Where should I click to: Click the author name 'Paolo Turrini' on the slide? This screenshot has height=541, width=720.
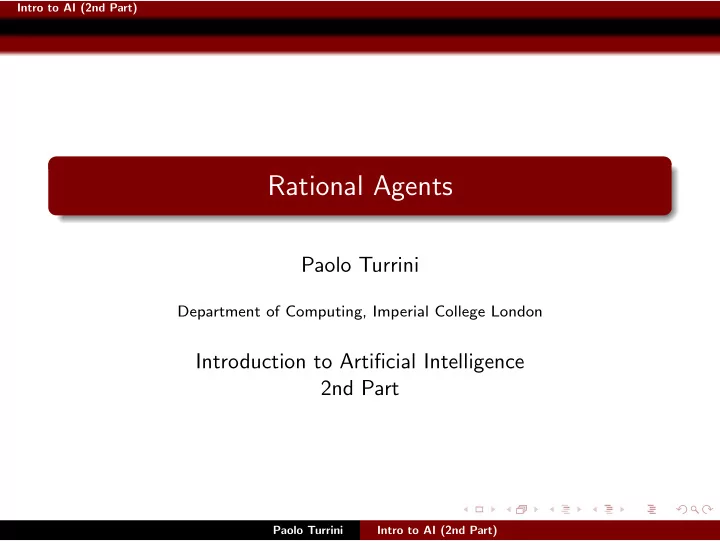[360, 265]
